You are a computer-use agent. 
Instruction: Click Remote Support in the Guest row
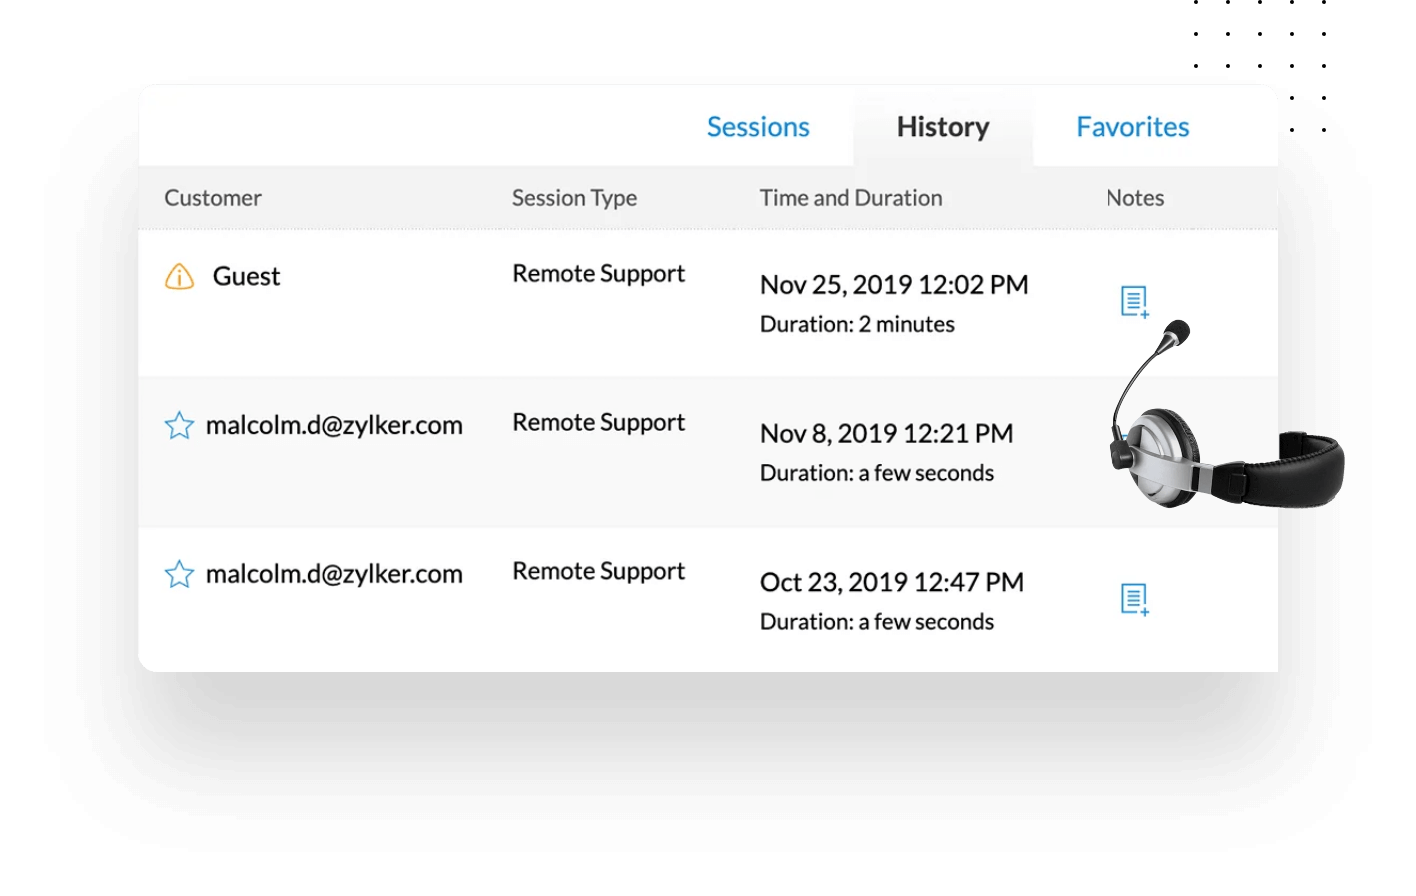pyautogui.click(x=598, y=274)
